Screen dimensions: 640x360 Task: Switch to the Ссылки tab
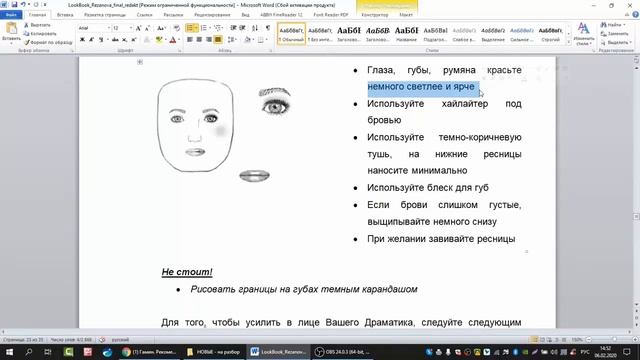tap(144, 15)
